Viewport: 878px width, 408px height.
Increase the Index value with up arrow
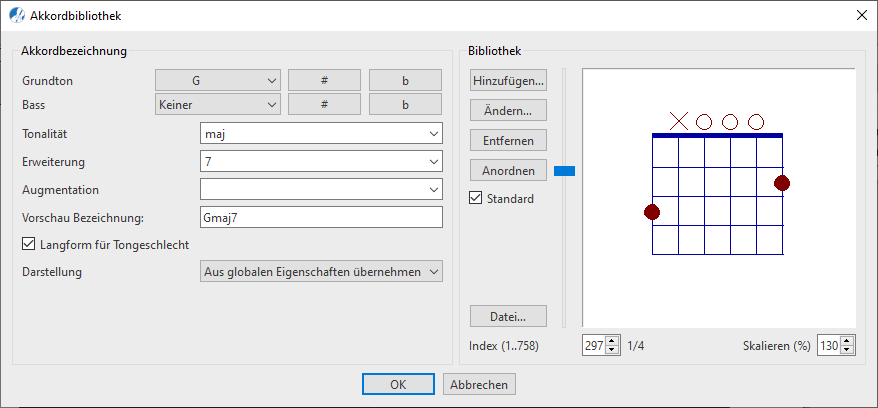[613, 340]
